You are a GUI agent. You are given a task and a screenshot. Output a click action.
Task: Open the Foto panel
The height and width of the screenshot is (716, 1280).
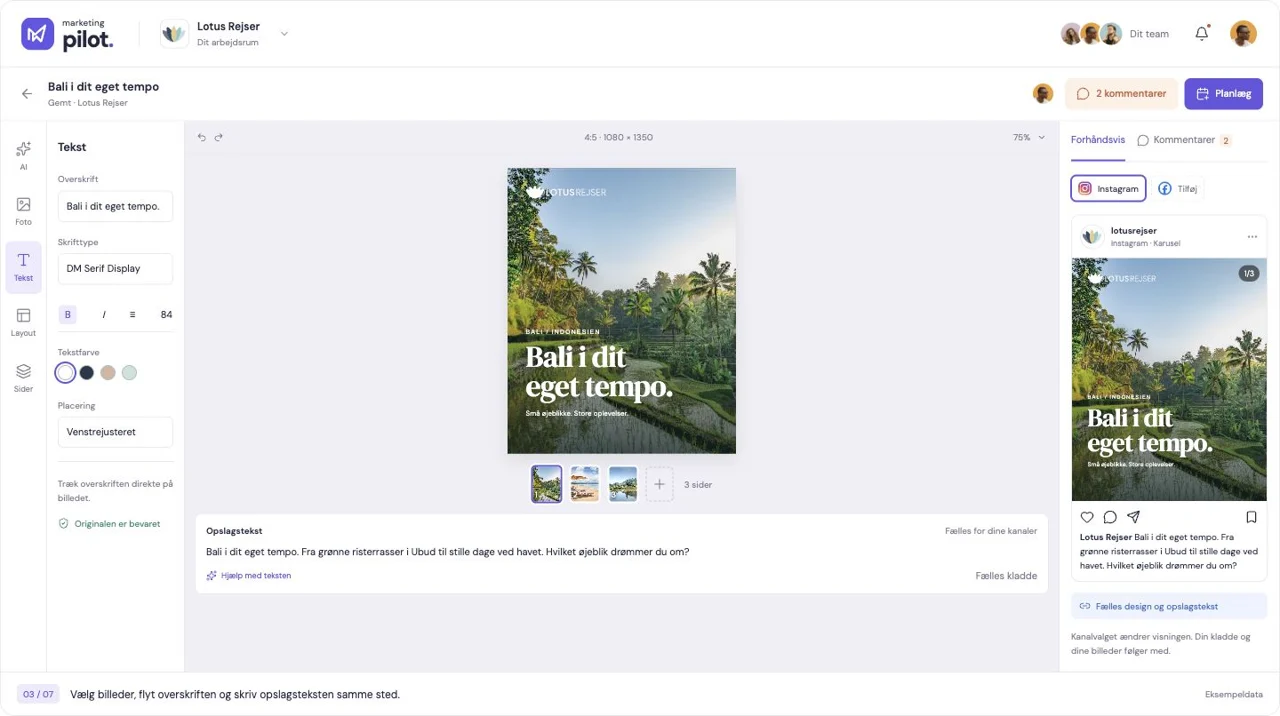[23, 211]
